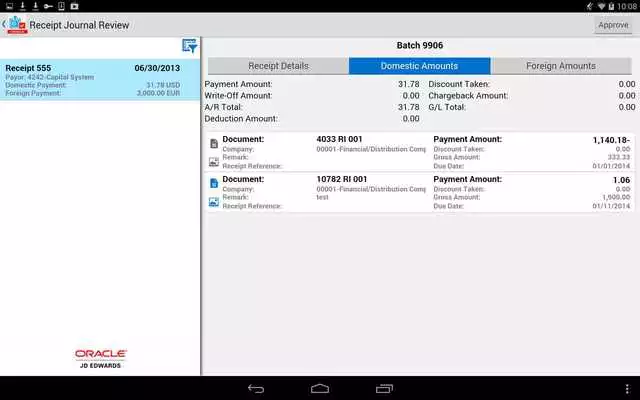The width and height of the screenshot is (640, 400).
Task: Tap the due date 01/11/2014
Action: (x=611, y=206)
